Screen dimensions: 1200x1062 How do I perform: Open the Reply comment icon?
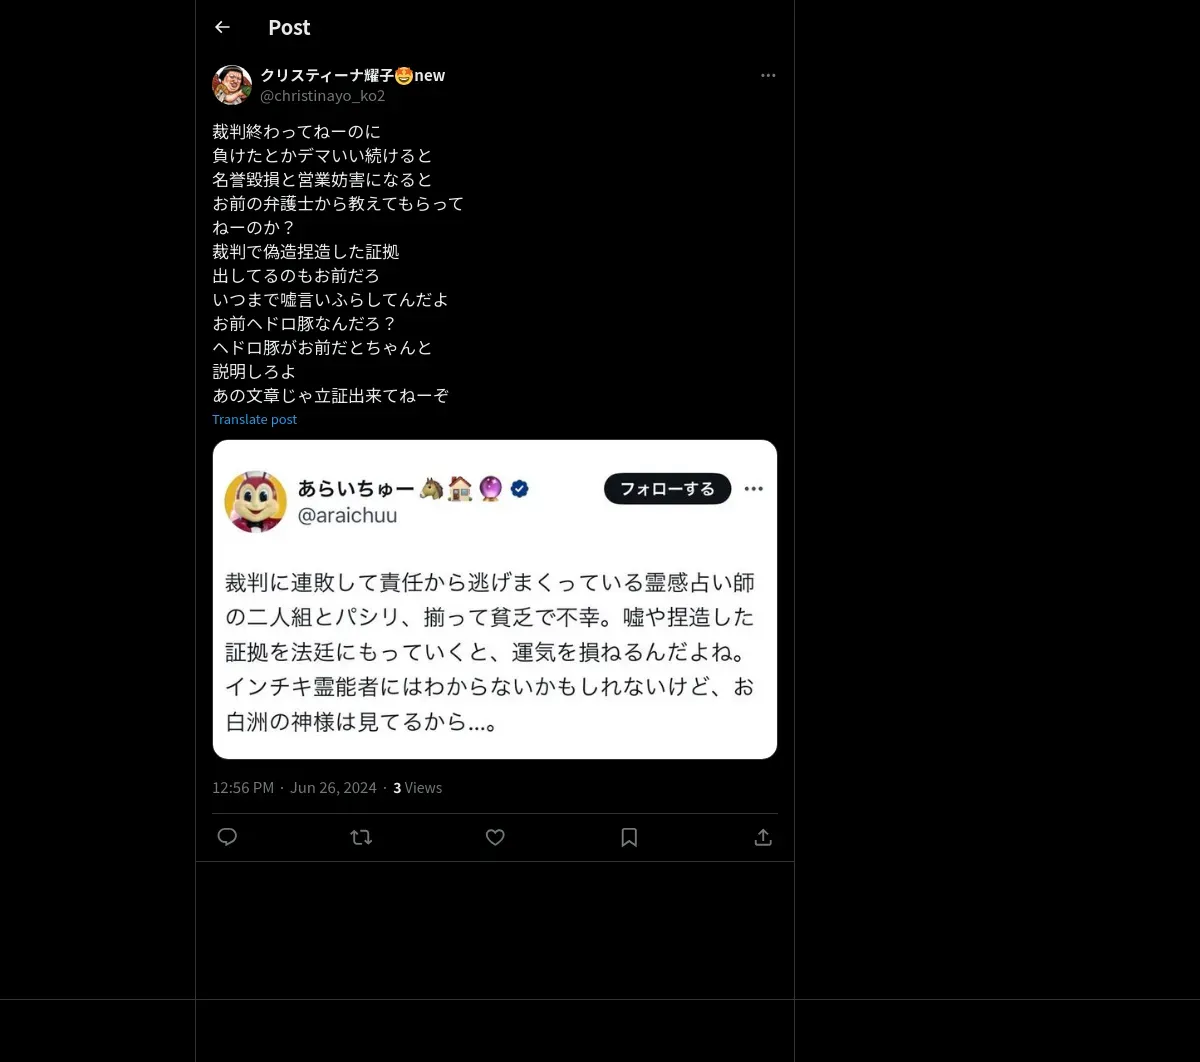click(227, 837)
